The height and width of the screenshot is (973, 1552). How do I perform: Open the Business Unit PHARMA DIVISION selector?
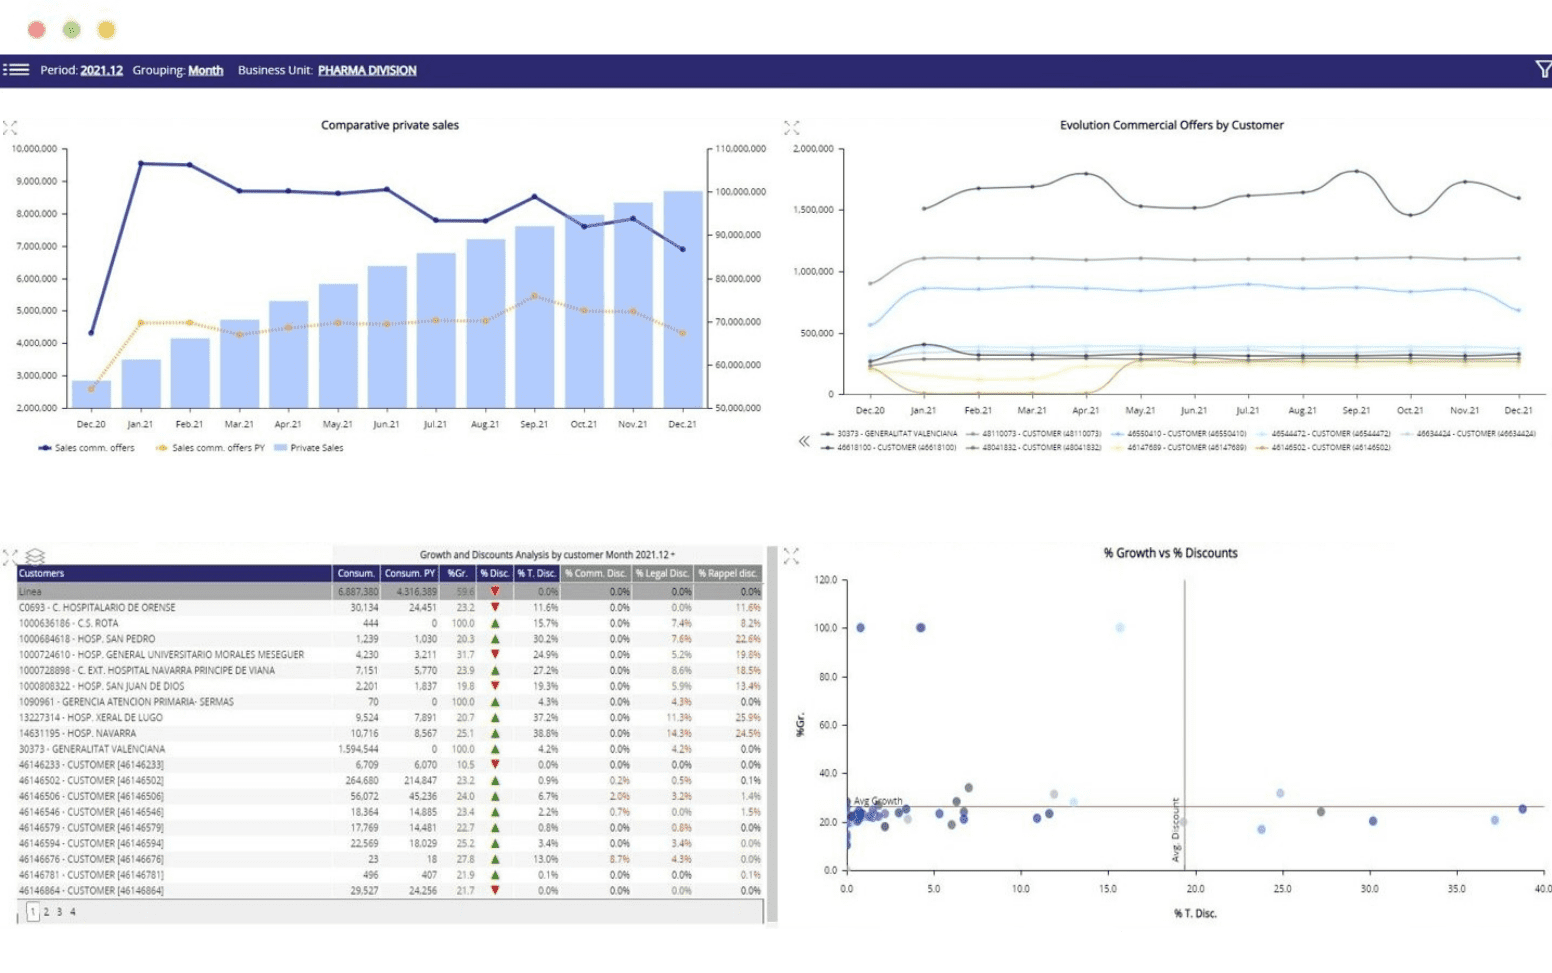coord(367,70)
